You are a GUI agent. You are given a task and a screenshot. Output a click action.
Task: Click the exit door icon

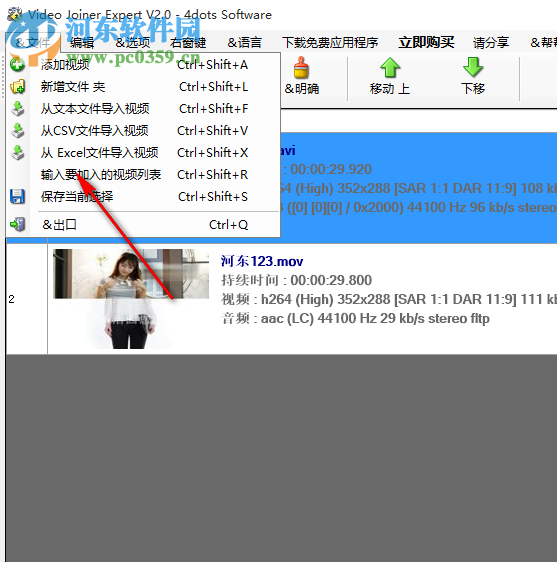pos(17,224)
